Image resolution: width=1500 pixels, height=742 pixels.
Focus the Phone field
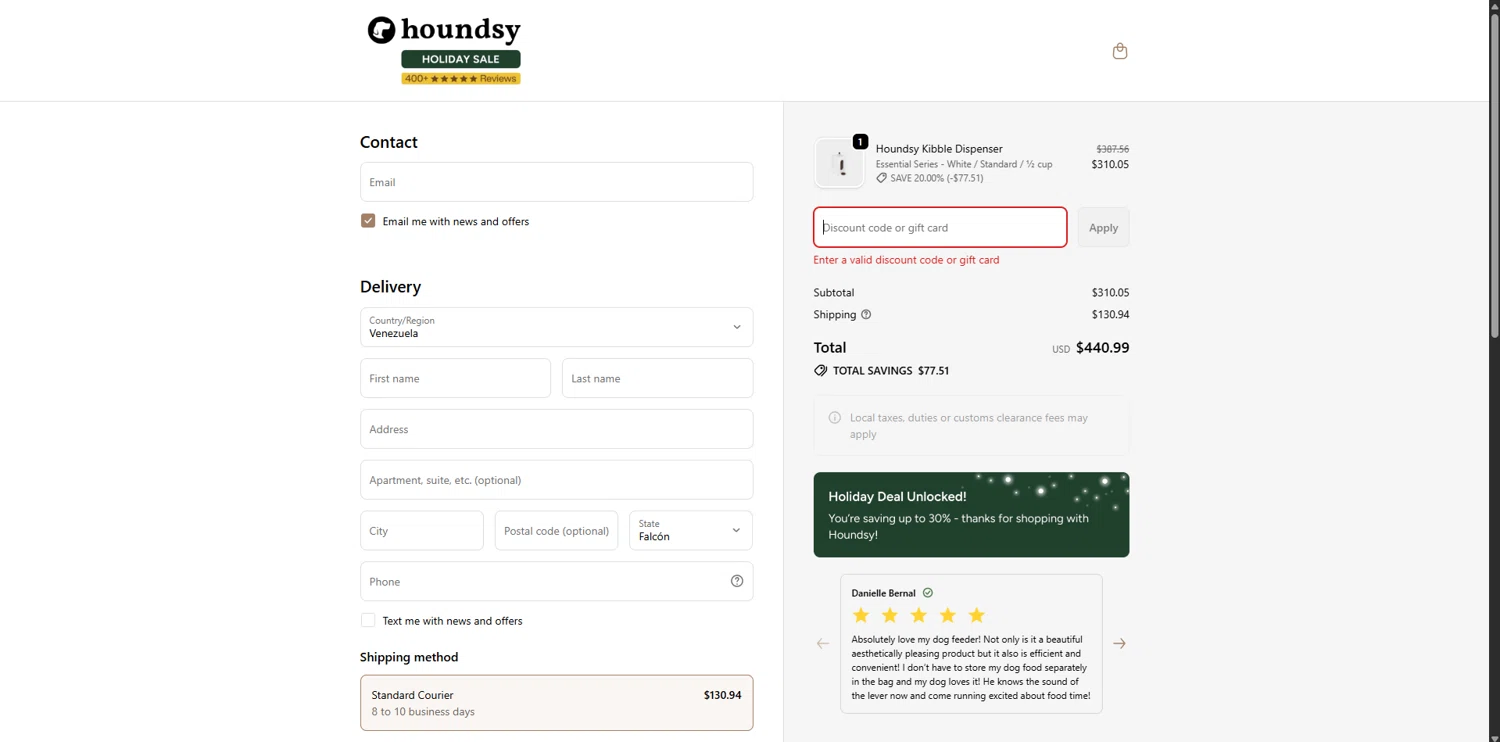pyautogui.click(x=557, y=581)
